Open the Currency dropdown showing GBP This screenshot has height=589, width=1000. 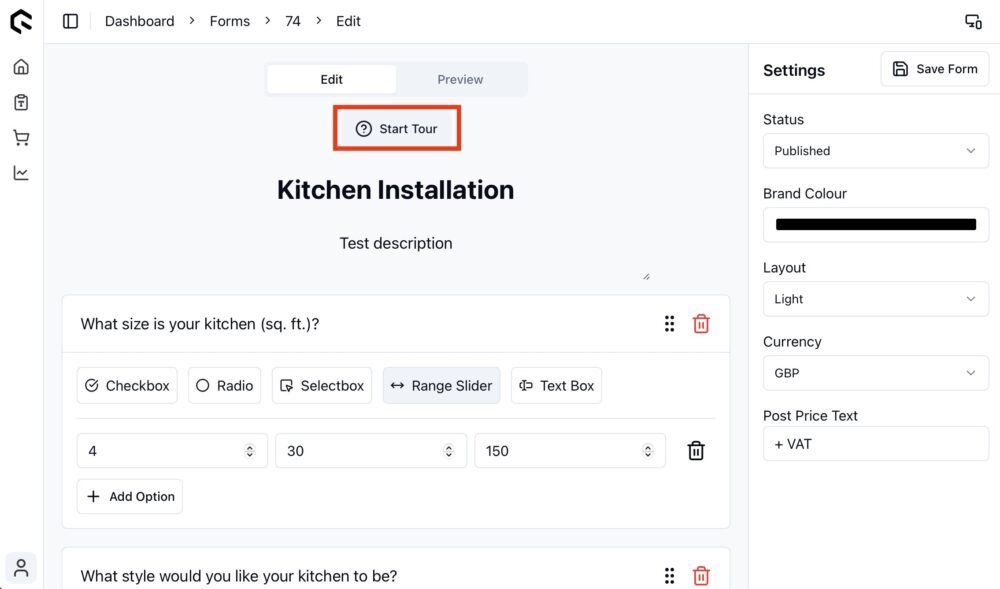[876, 373]
